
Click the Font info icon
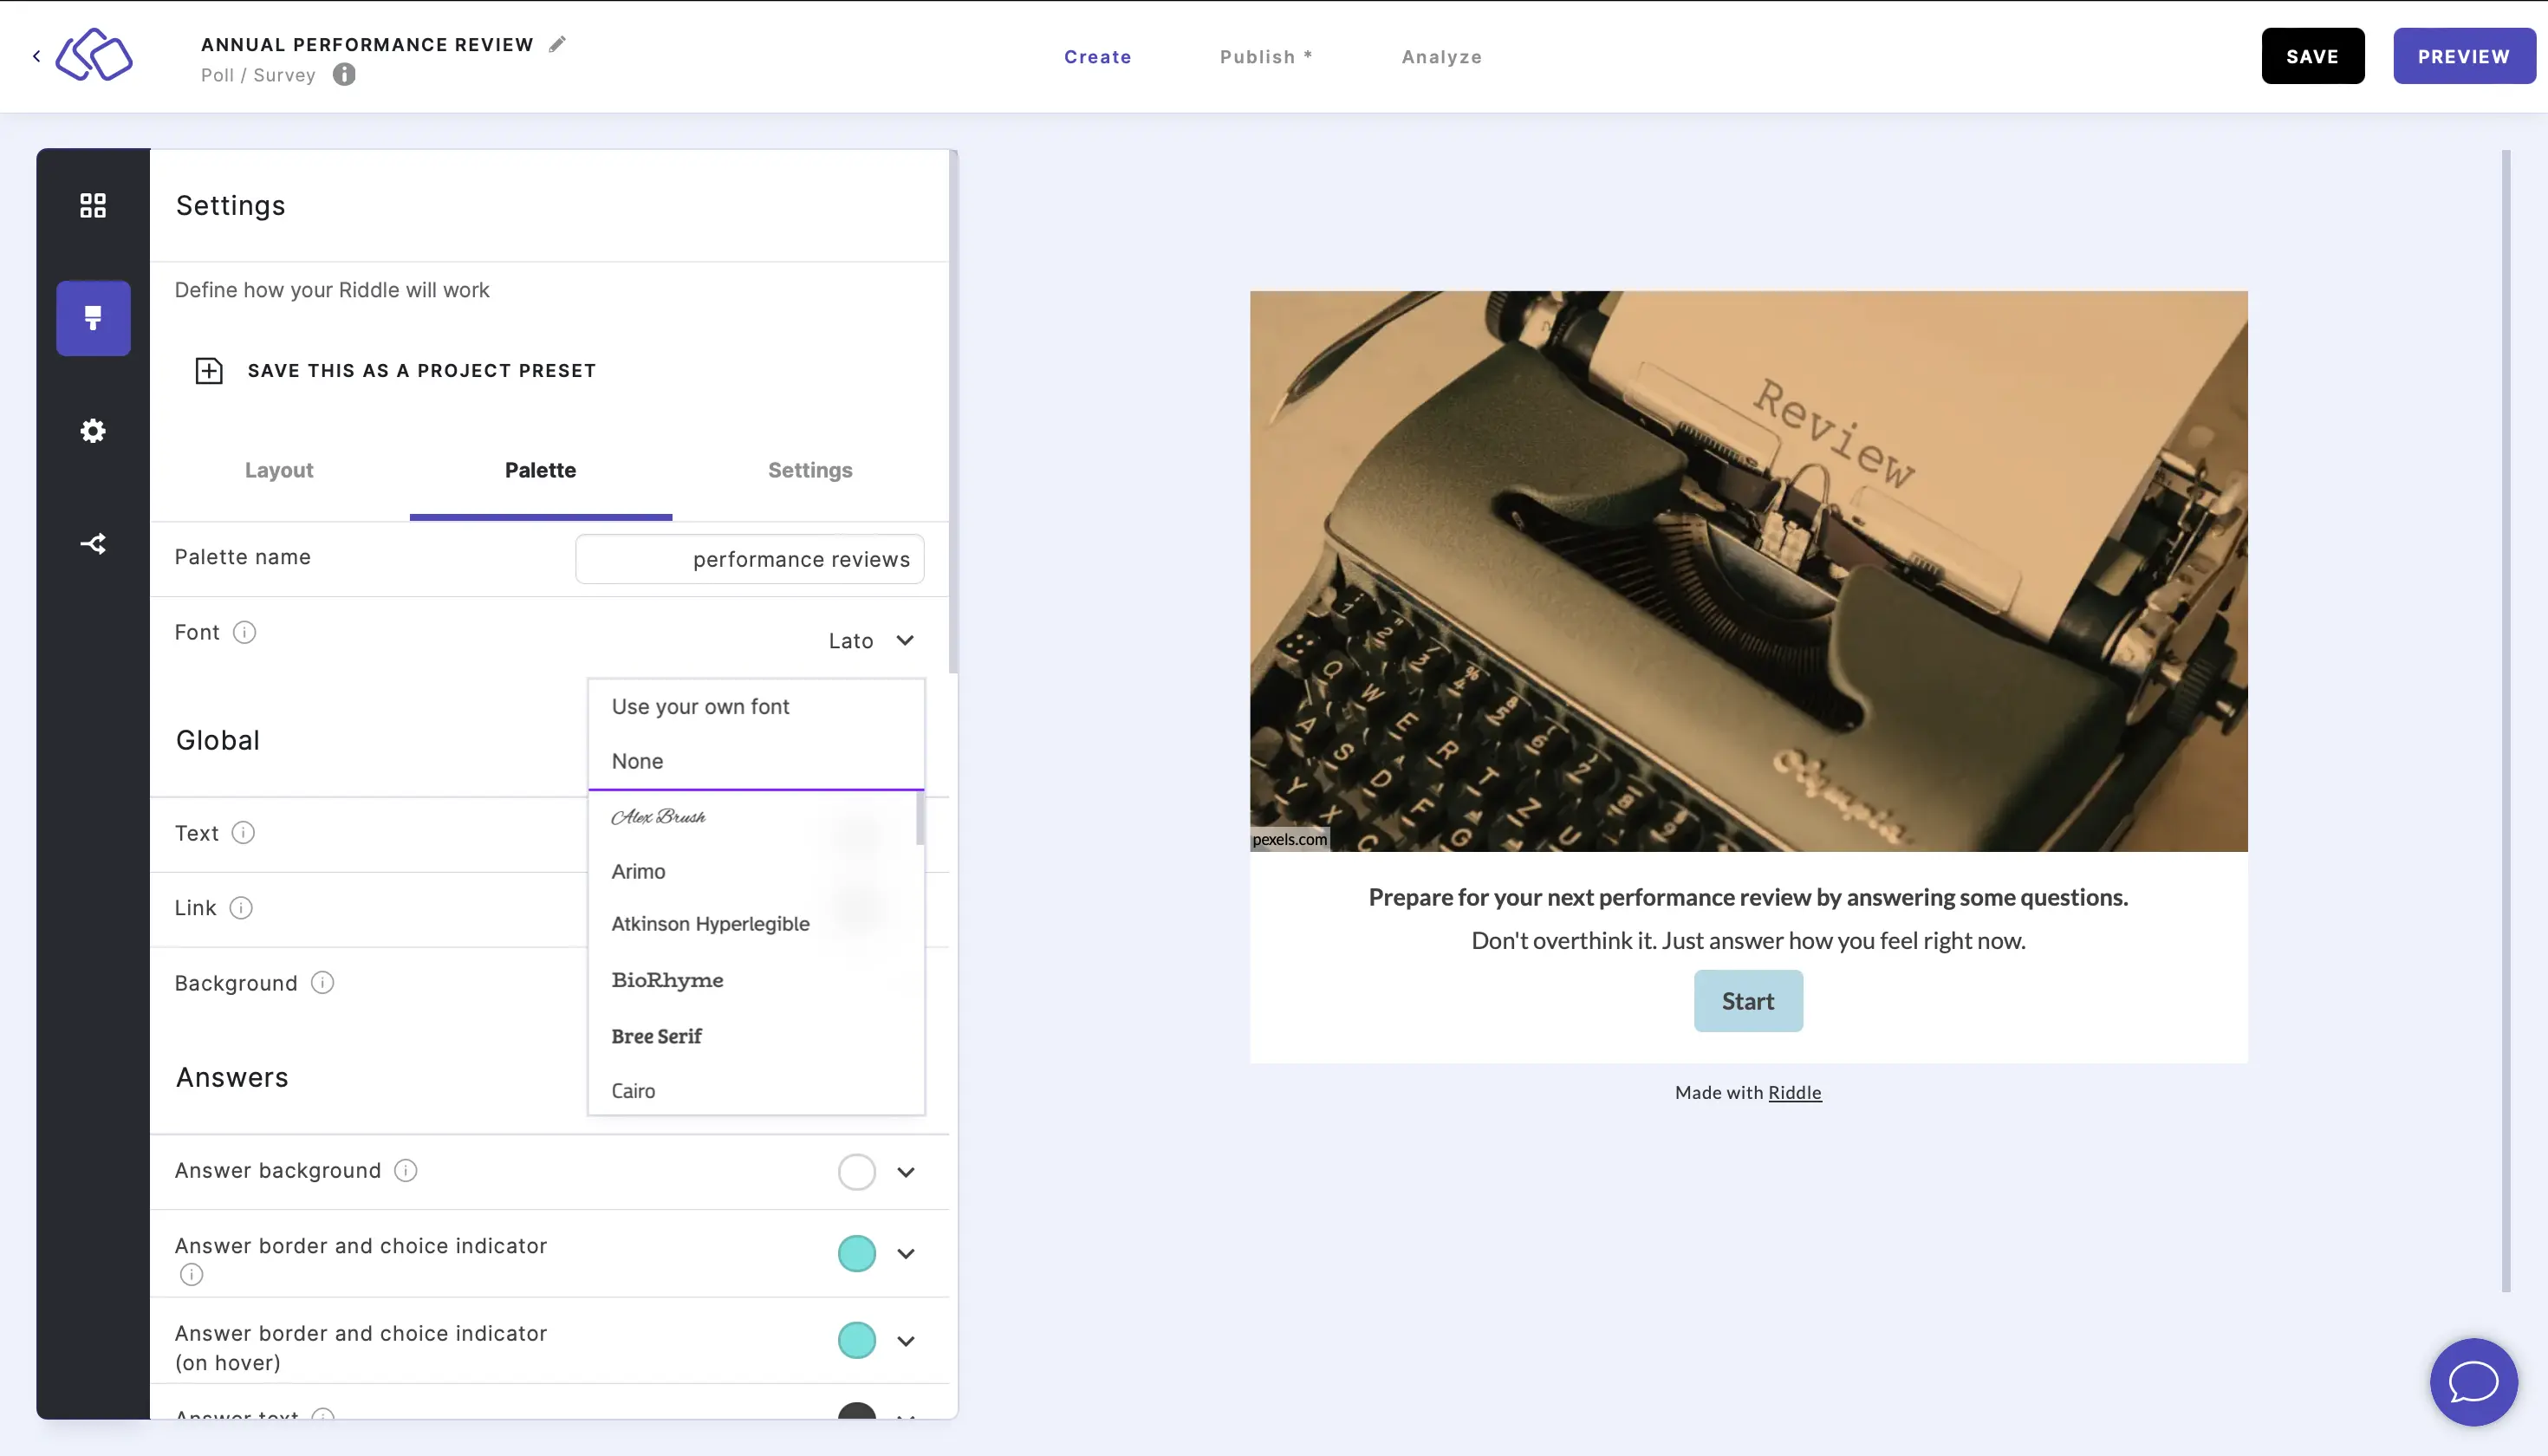click(244, 632)
